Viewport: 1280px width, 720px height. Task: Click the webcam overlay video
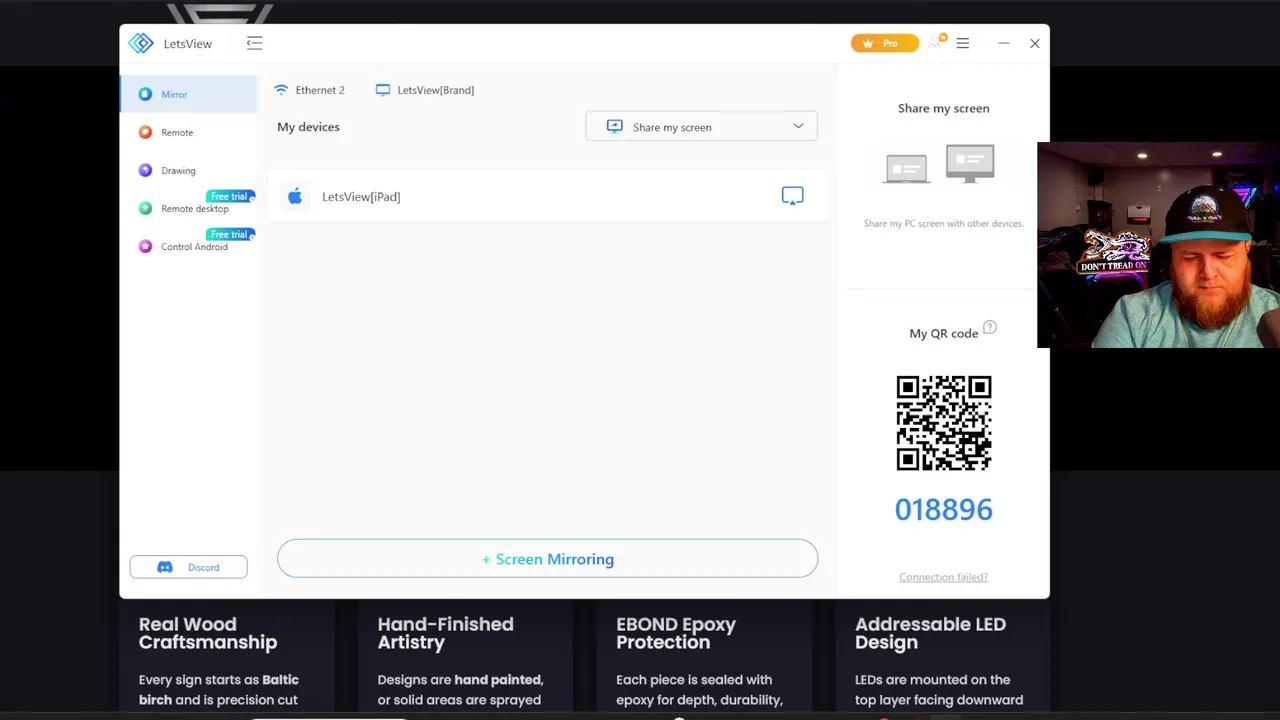(1158, 245)
